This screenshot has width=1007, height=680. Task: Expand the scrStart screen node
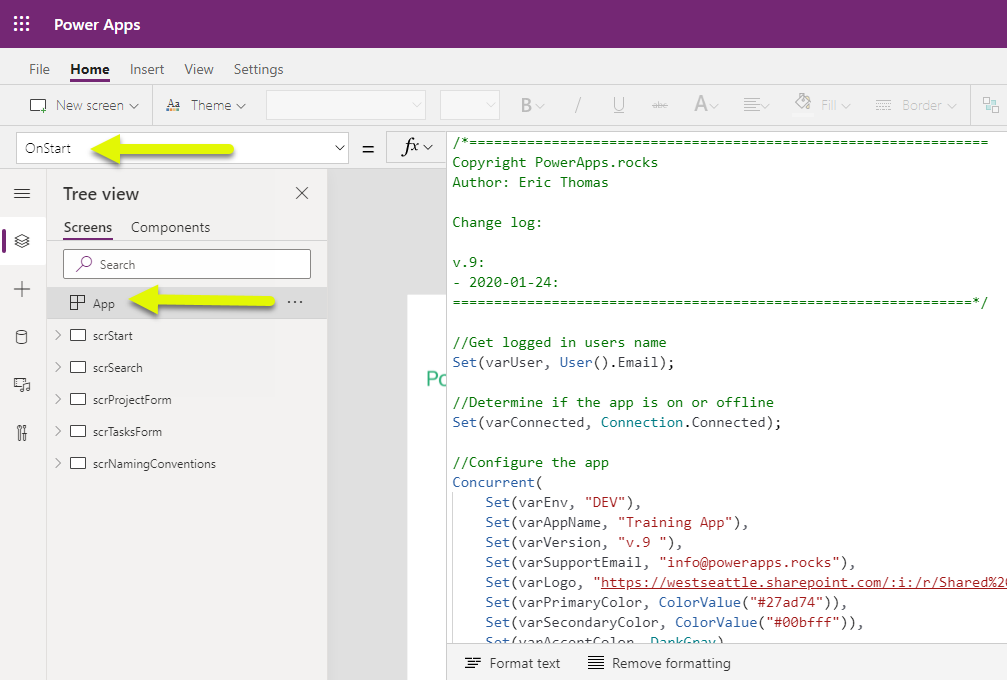coord(58,335)
